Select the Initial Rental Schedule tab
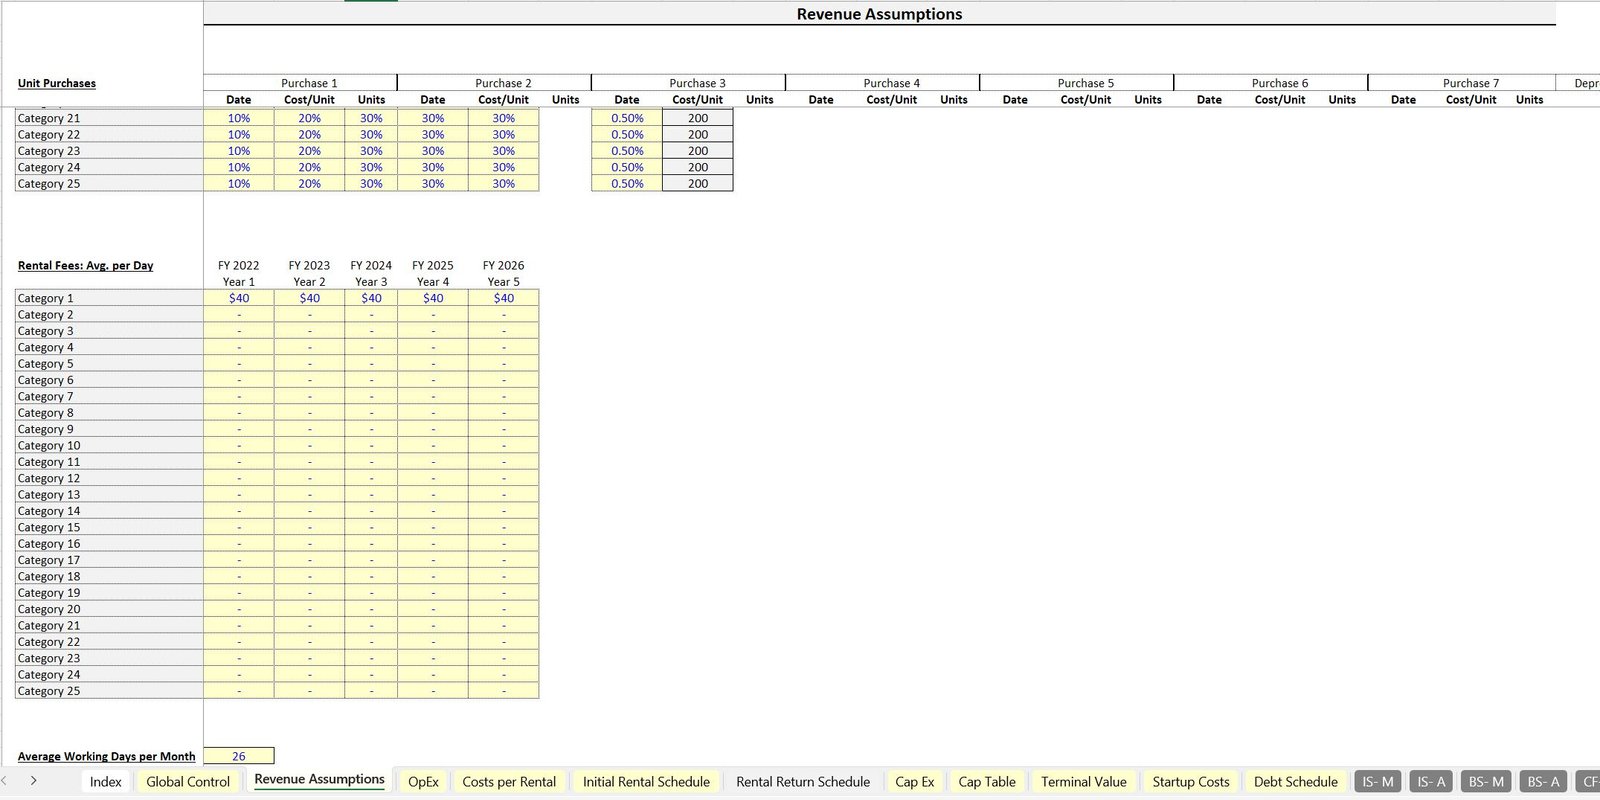 pos(646,782)
